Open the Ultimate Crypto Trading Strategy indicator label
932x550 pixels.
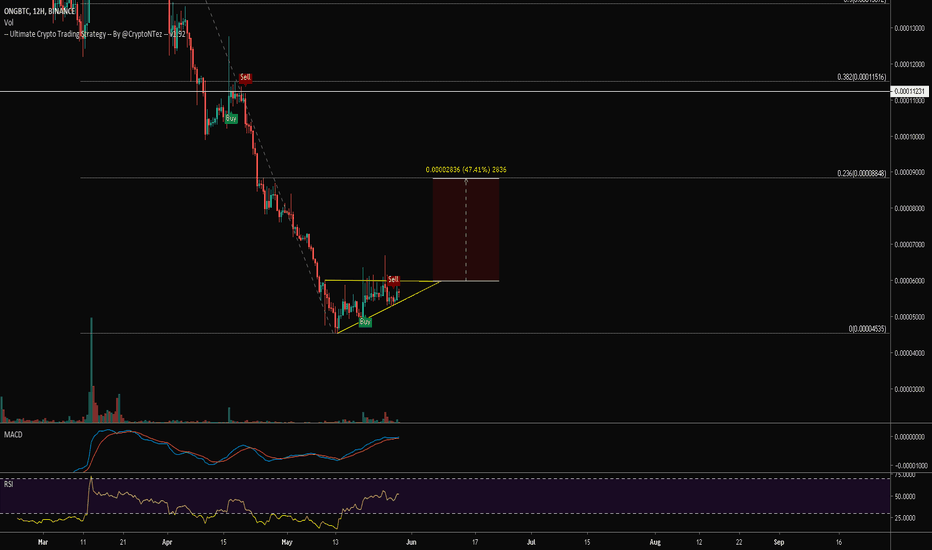(x=95, y=34)
